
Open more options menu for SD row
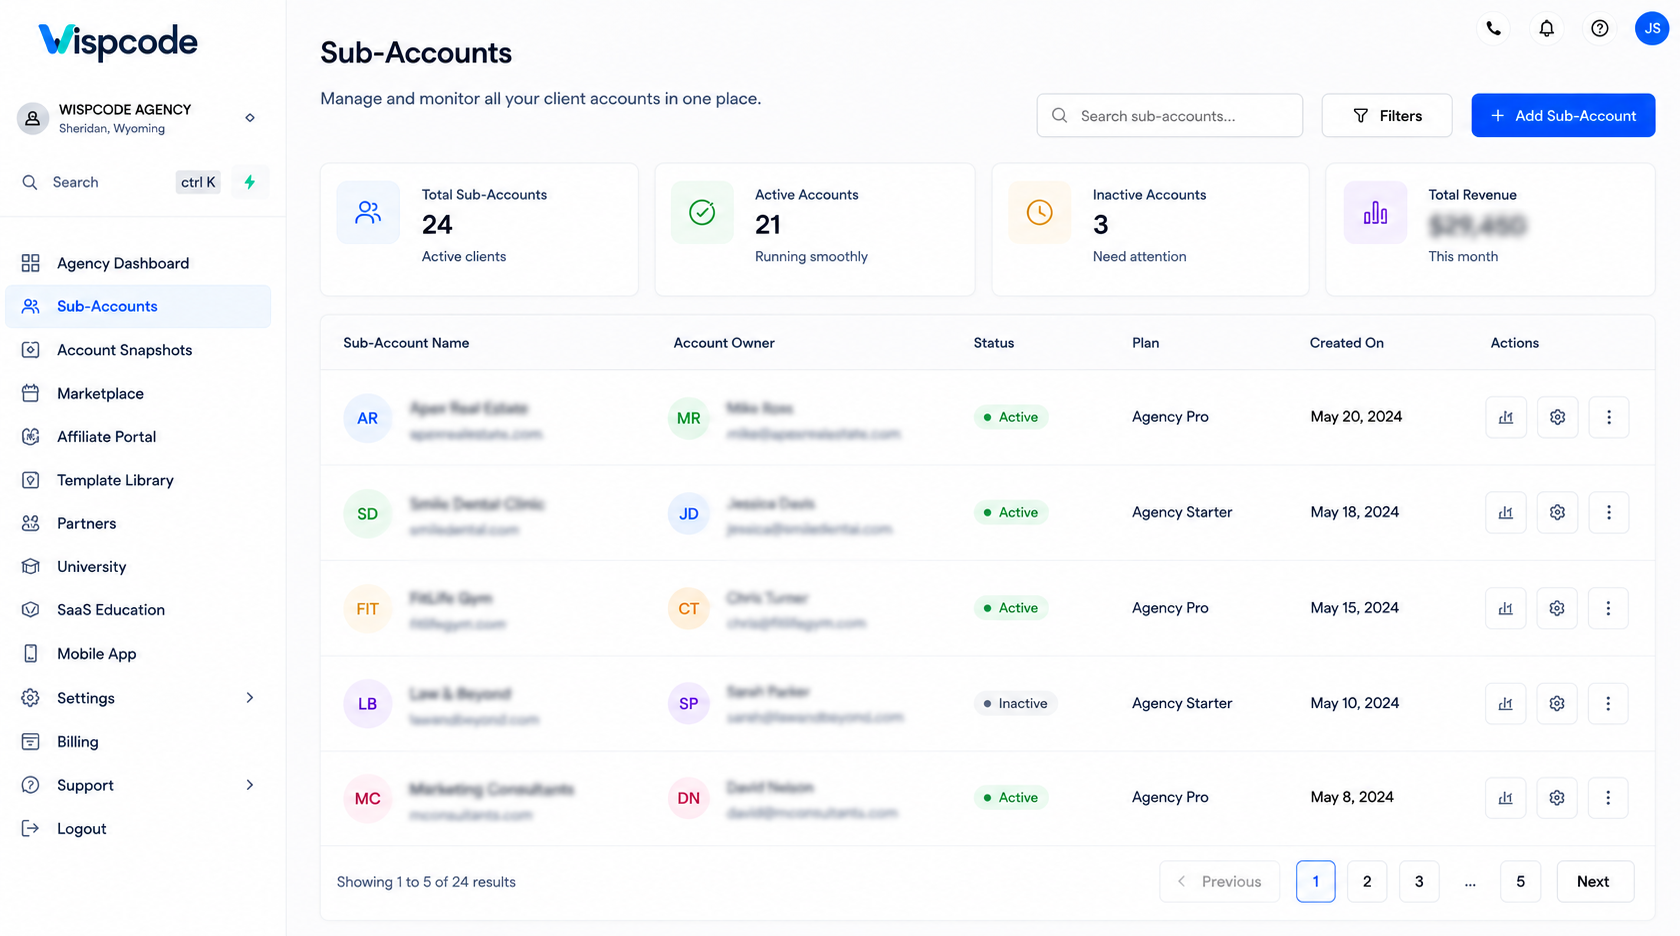(1608, 512)
